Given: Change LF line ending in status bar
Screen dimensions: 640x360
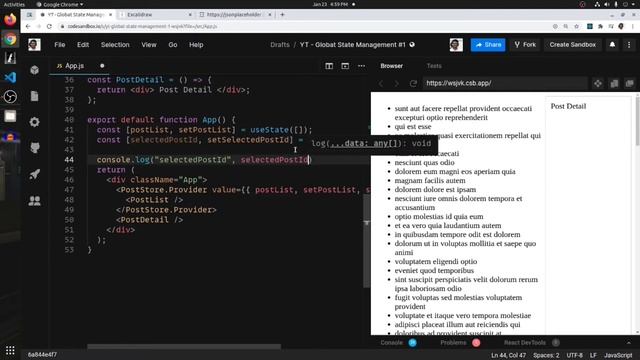Looking at the screenshot, I should [x=593, y=355].
